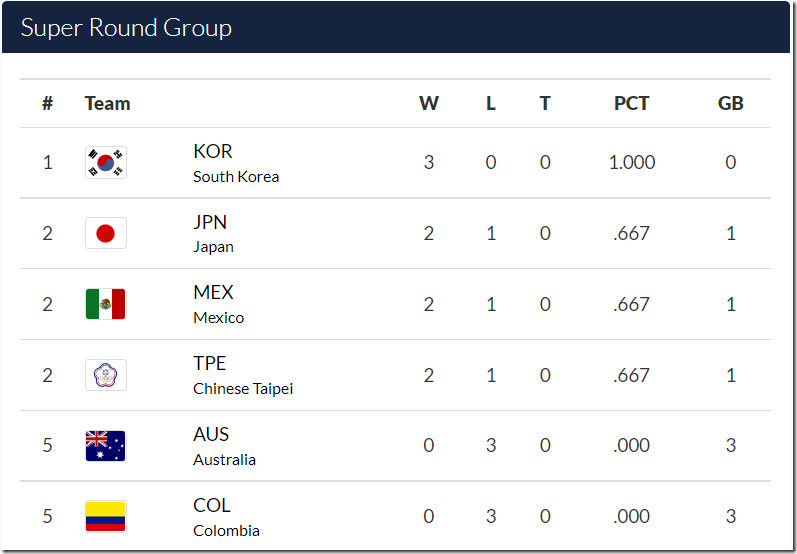Screen dimensions: 797x554
Task: Click the Colombia flag icon
Action: 106,516
